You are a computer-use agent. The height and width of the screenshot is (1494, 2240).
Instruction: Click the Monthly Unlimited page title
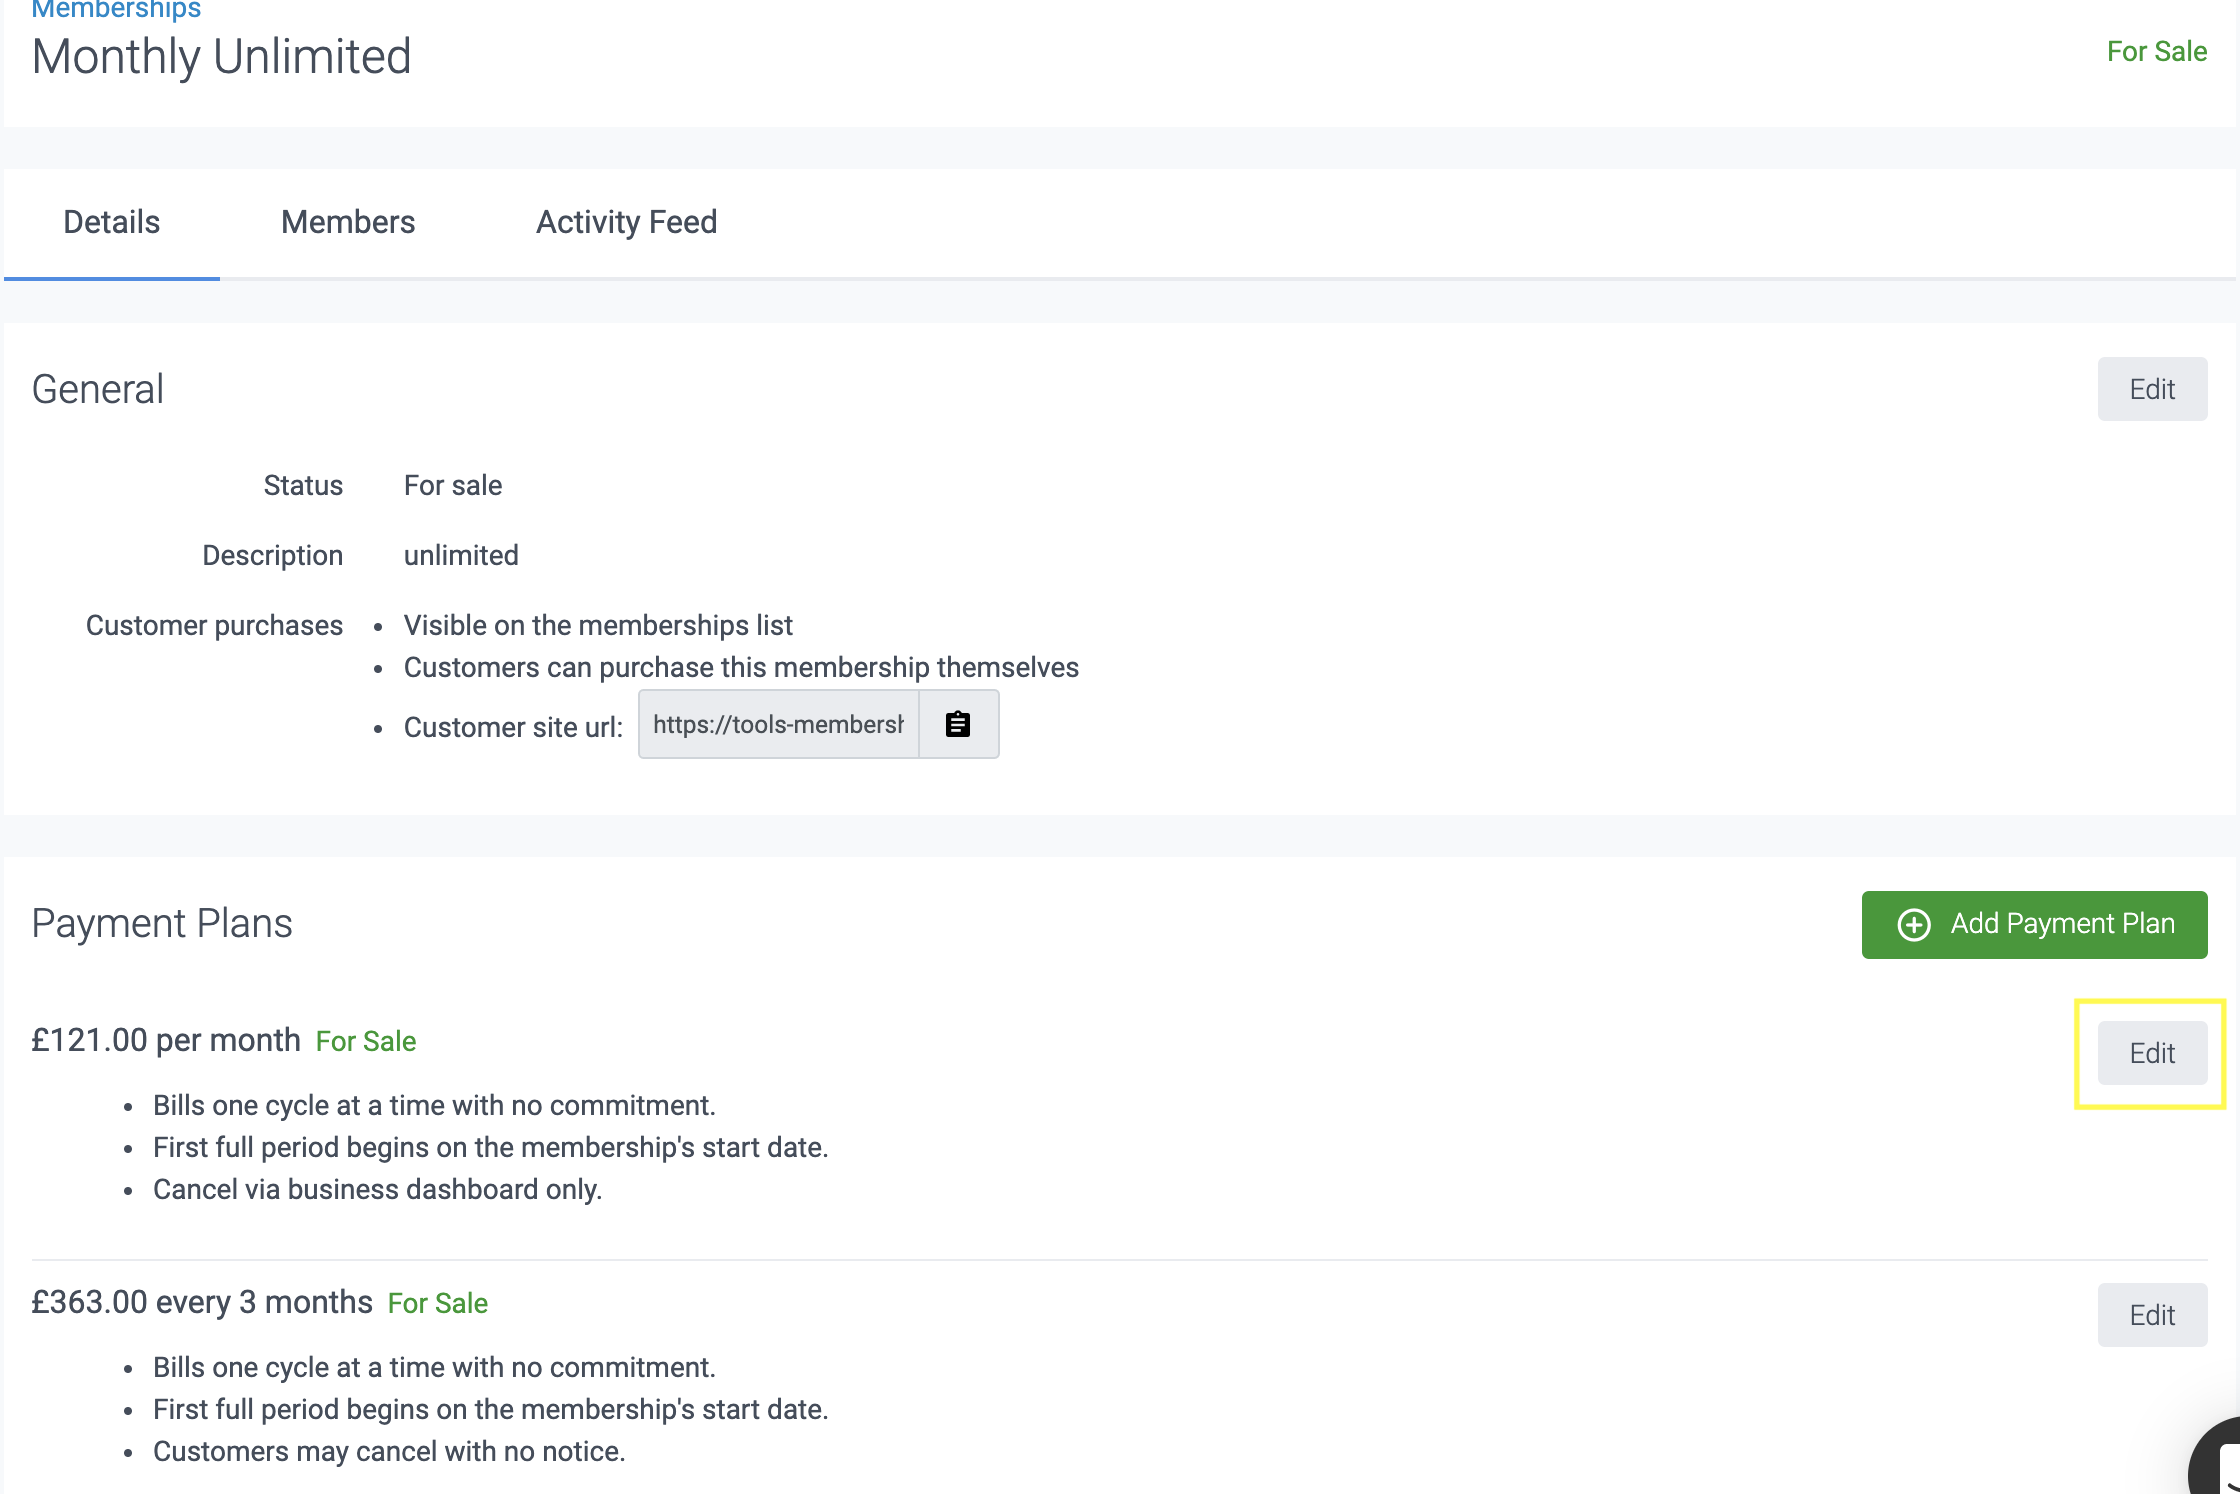[221, 57]
